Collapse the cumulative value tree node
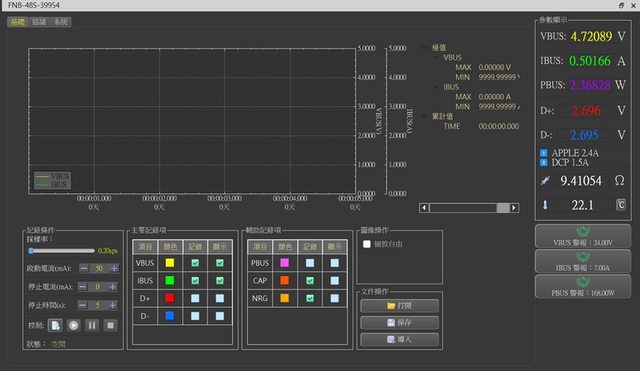Viewport: 640px width, 371px height. tap(425, 116)
